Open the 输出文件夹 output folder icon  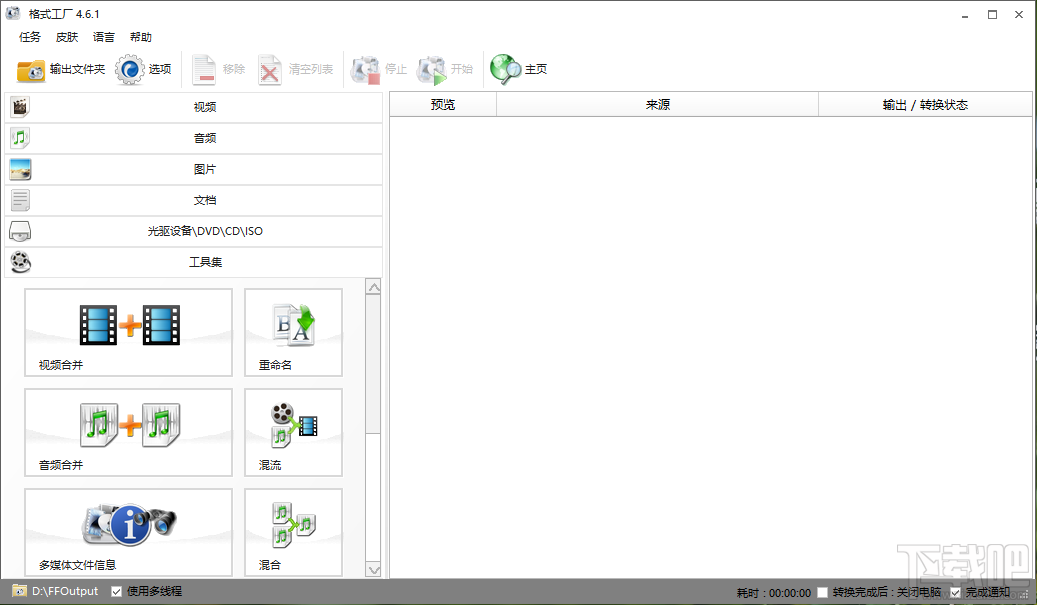(x=30, y=69)
